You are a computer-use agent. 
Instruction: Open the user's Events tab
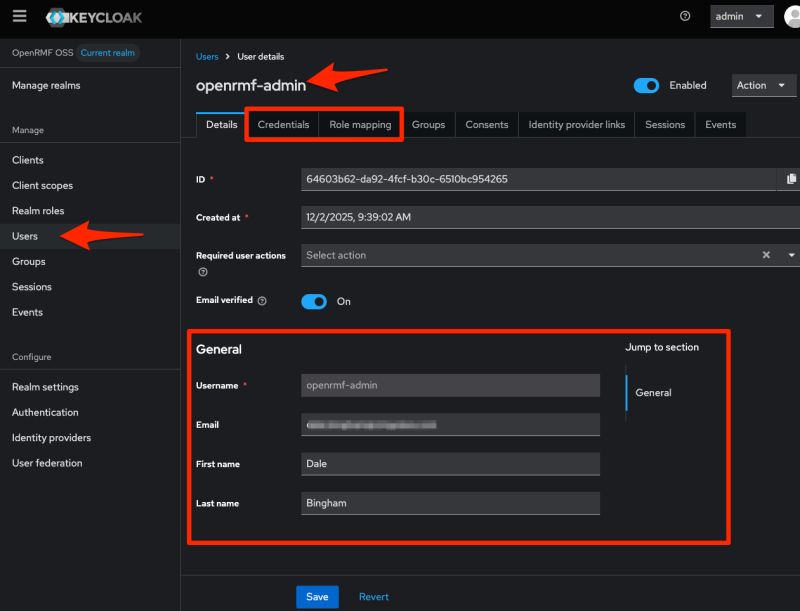[x=720, y=125]
